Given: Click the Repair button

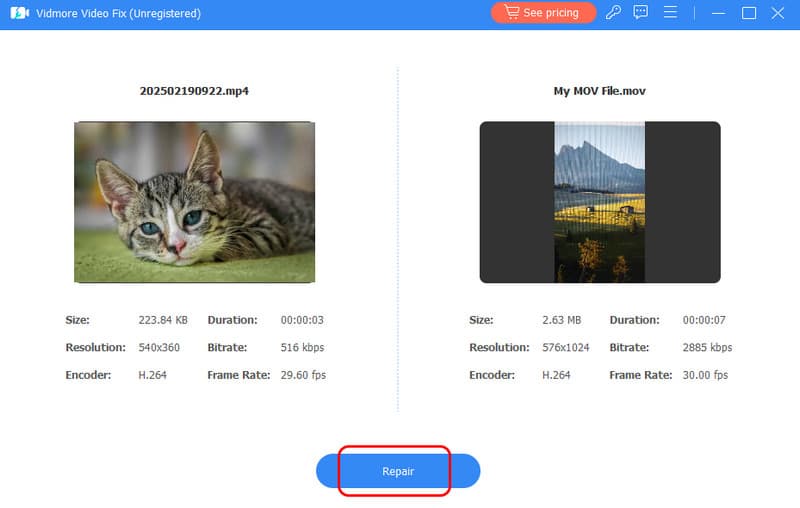Looking at the screenshot, I should pyautogui.click(x=398, y=471).
